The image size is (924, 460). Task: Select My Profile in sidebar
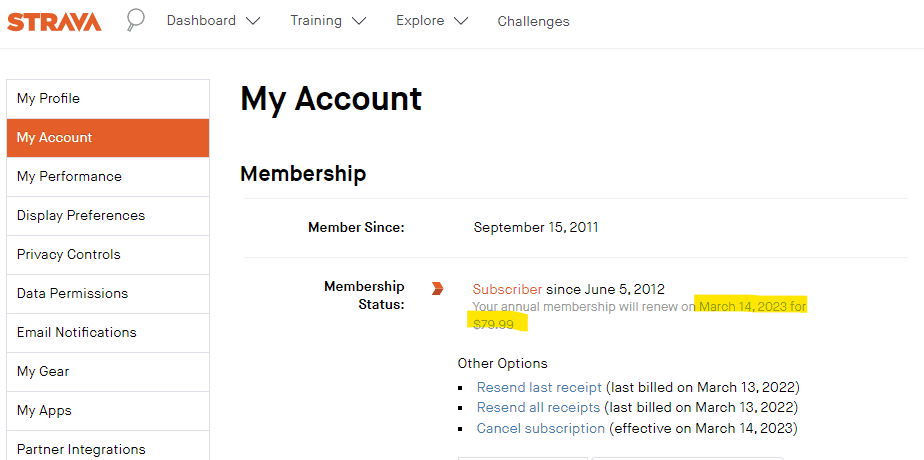click(x=108, y=99)
